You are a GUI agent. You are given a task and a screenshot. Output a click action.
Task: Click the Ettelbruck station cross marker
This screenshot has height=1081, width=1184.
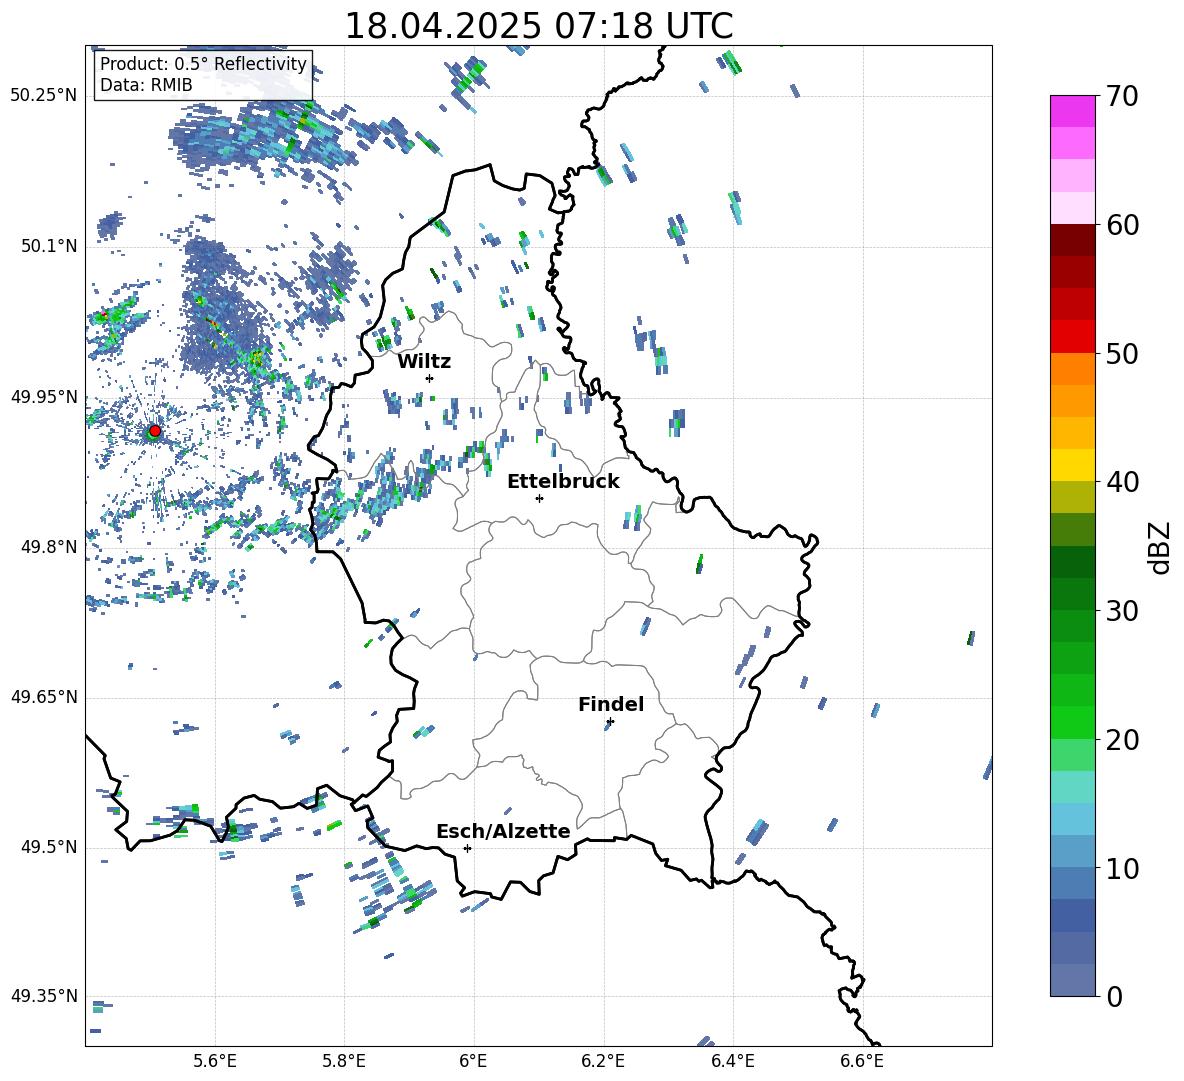tap(539, 498)
